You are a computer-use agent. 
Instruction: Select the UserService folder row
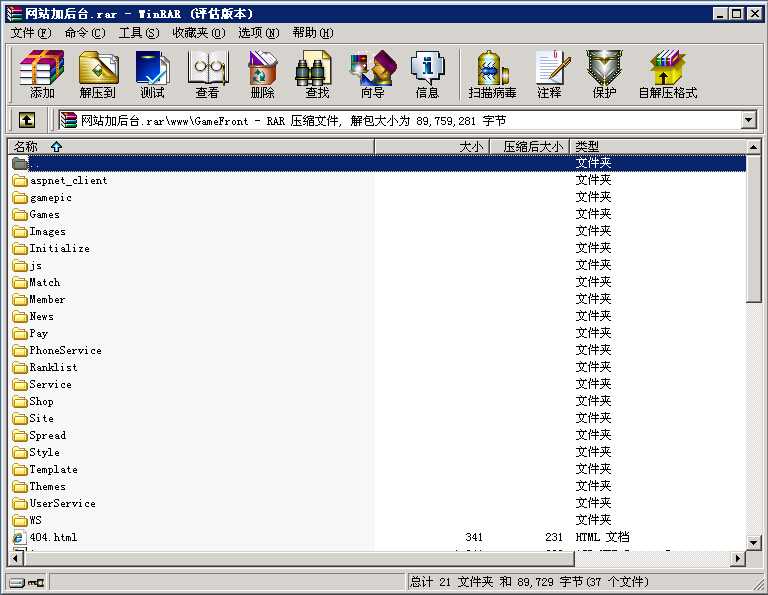(x=377, y=503)
